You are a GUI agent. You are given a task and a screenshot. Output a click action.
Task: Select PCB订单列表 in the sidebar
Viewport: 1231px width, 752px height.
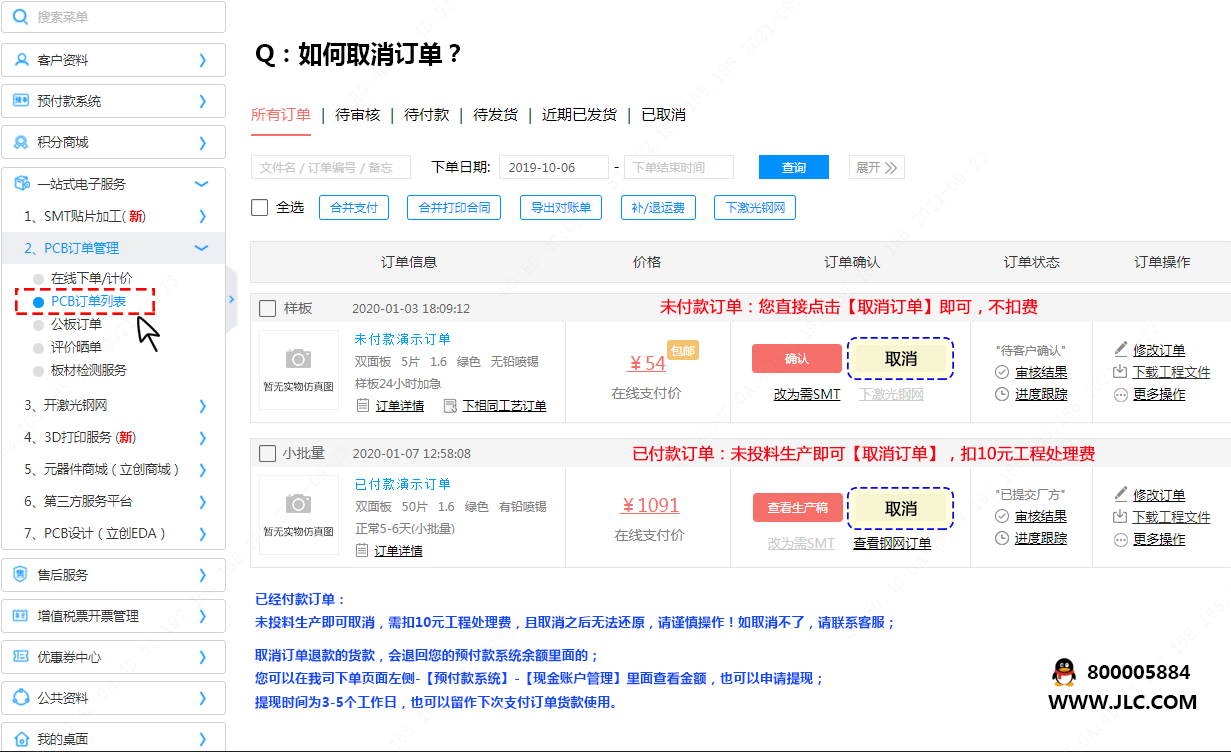point(88,301)
